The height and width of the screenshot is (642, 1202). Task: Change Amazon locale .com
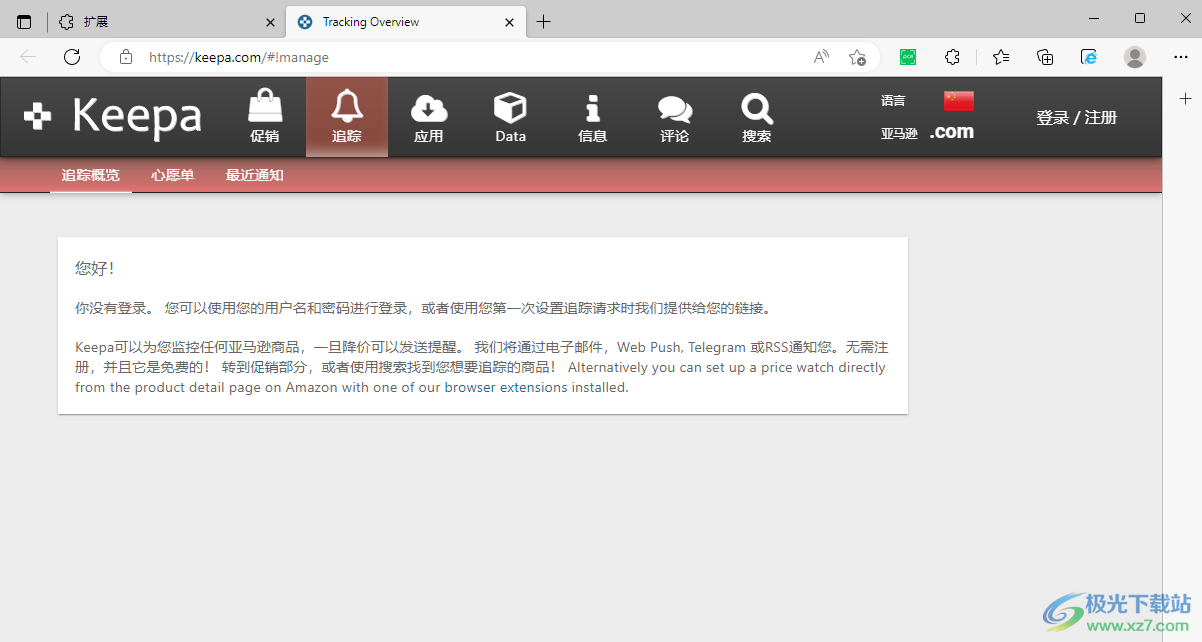[x=951, y=132]
